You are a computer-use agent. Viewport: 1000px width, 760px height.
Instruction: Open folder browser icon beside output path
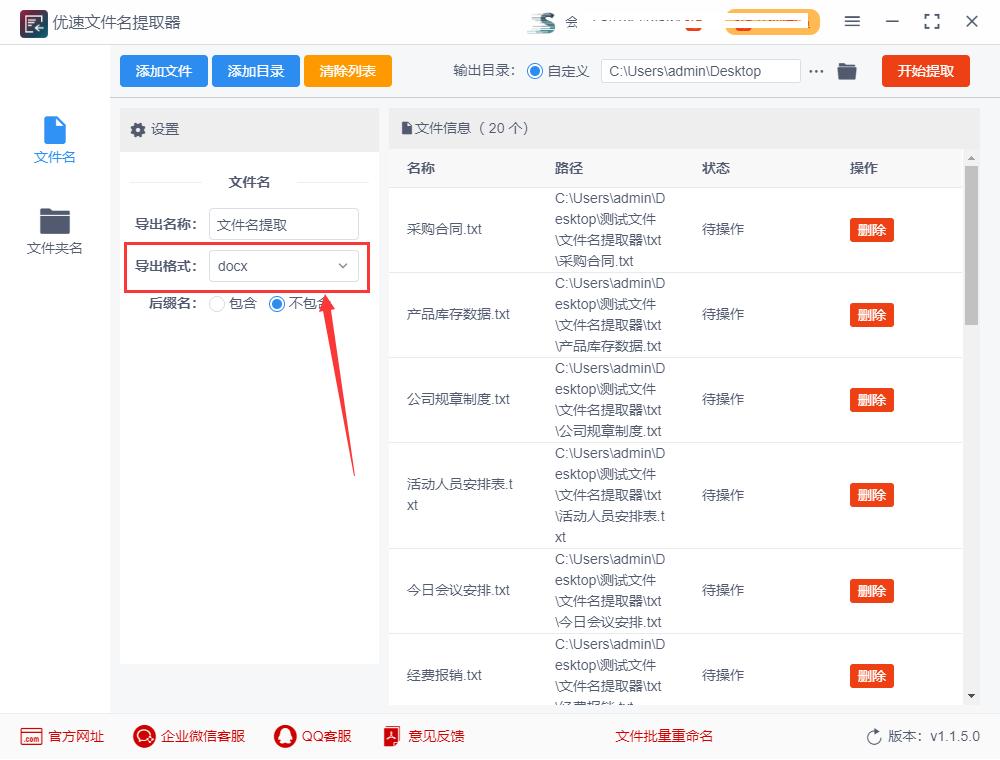(x=847, y=71)
